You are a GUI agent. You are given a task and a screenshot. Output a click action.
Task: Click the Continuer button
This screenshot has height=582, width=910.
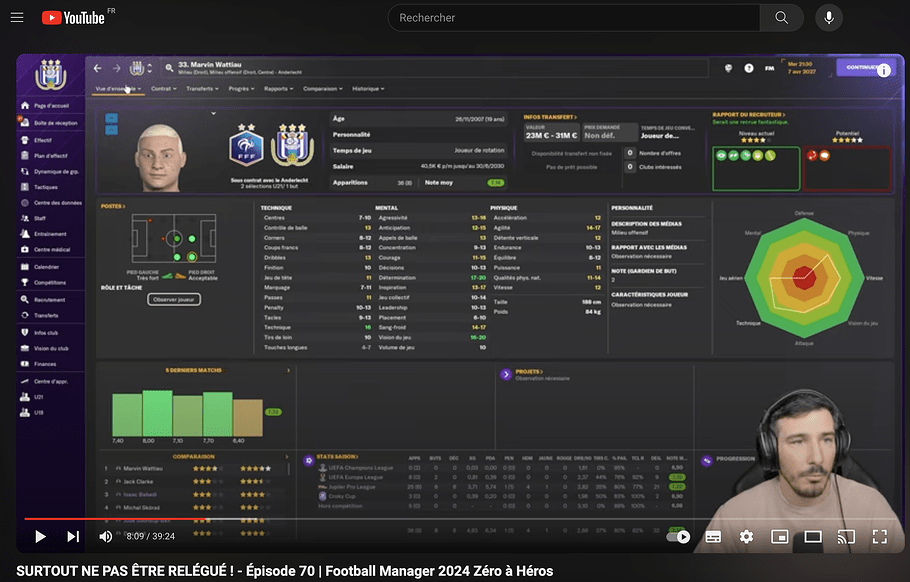pos(862,67)
